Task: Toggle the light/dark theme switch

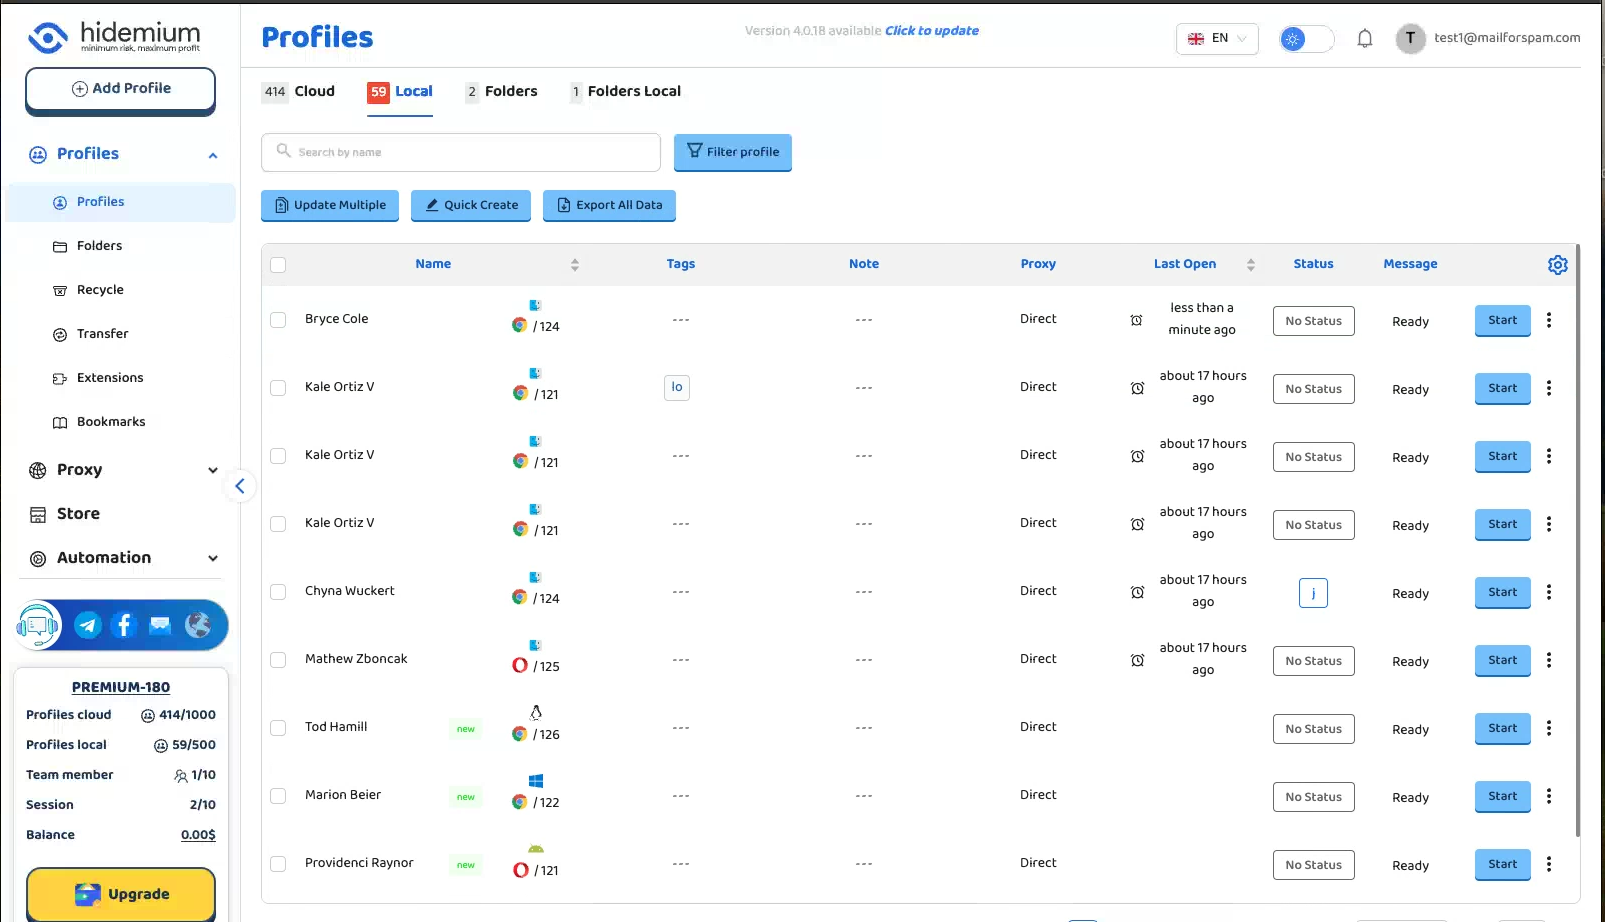Action: click(1306, 39)
